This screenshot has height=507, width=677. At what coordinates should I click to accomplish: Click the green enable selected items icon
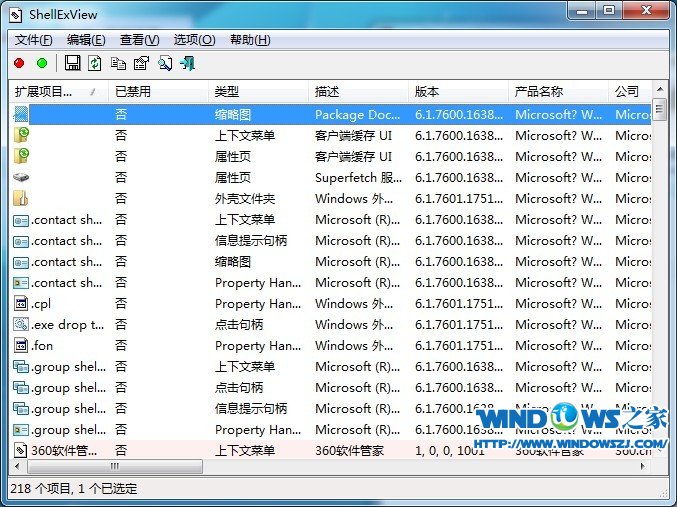(42, 63)
